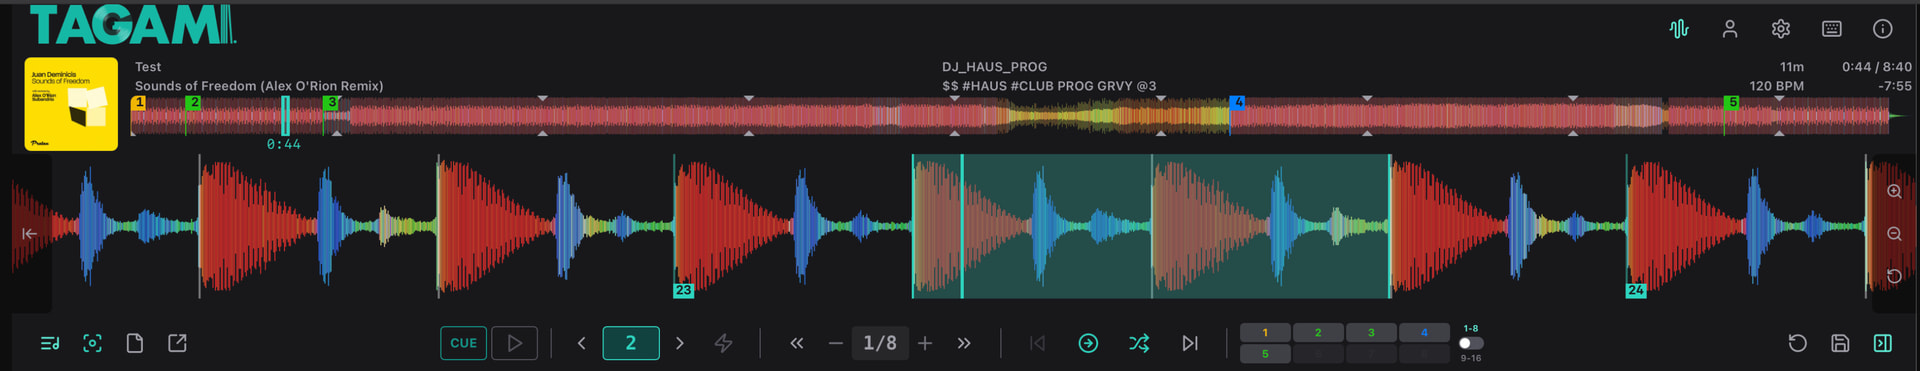Click the open-external export icon
Viewport: 1920px width, 371px height.
point(177,343)
